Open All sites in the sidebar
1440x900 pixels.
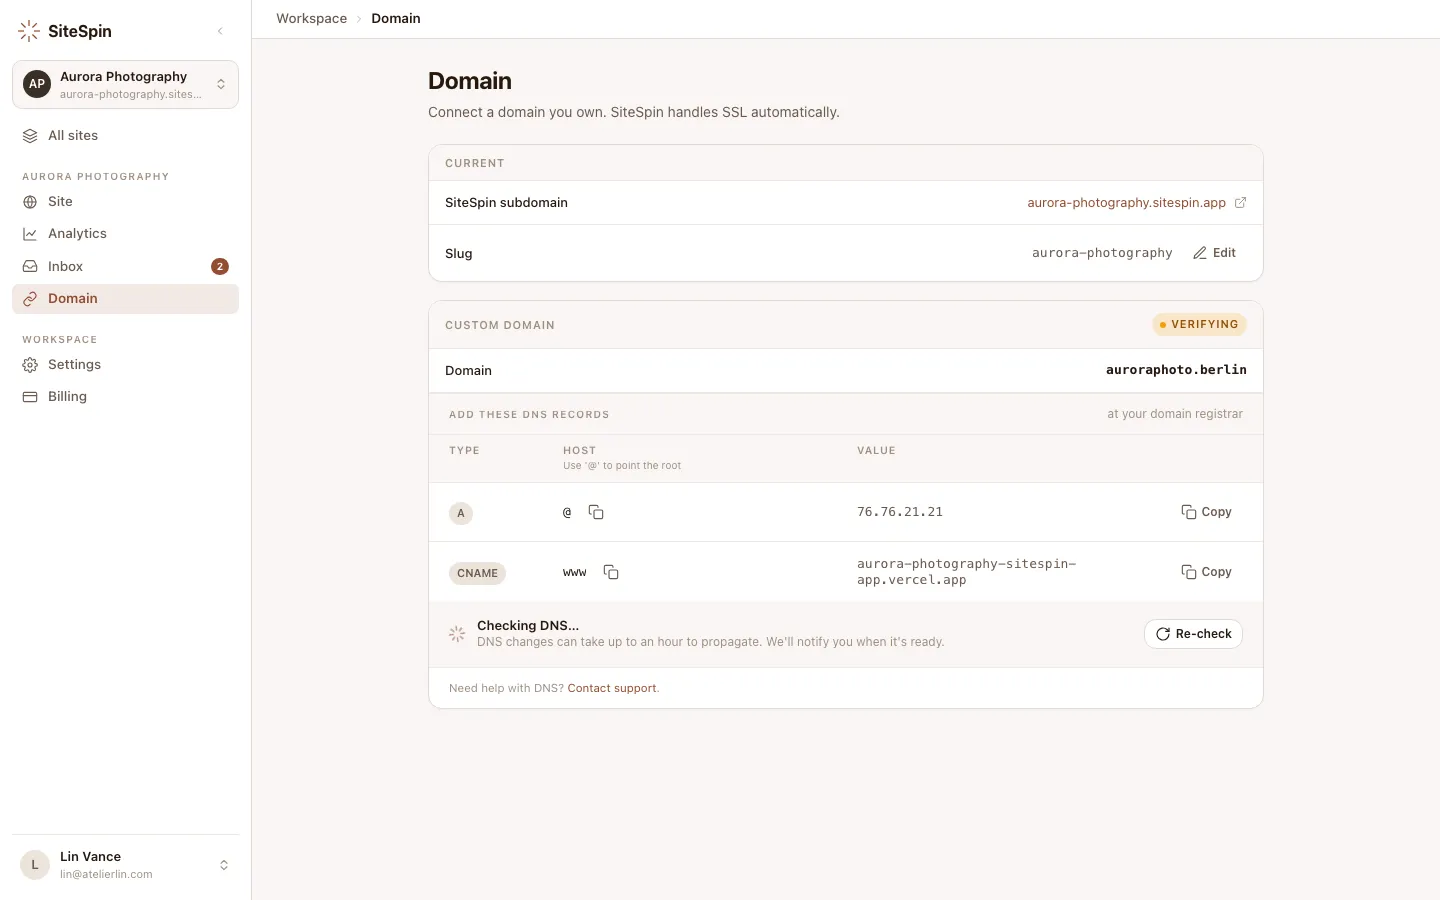(125, 136)
